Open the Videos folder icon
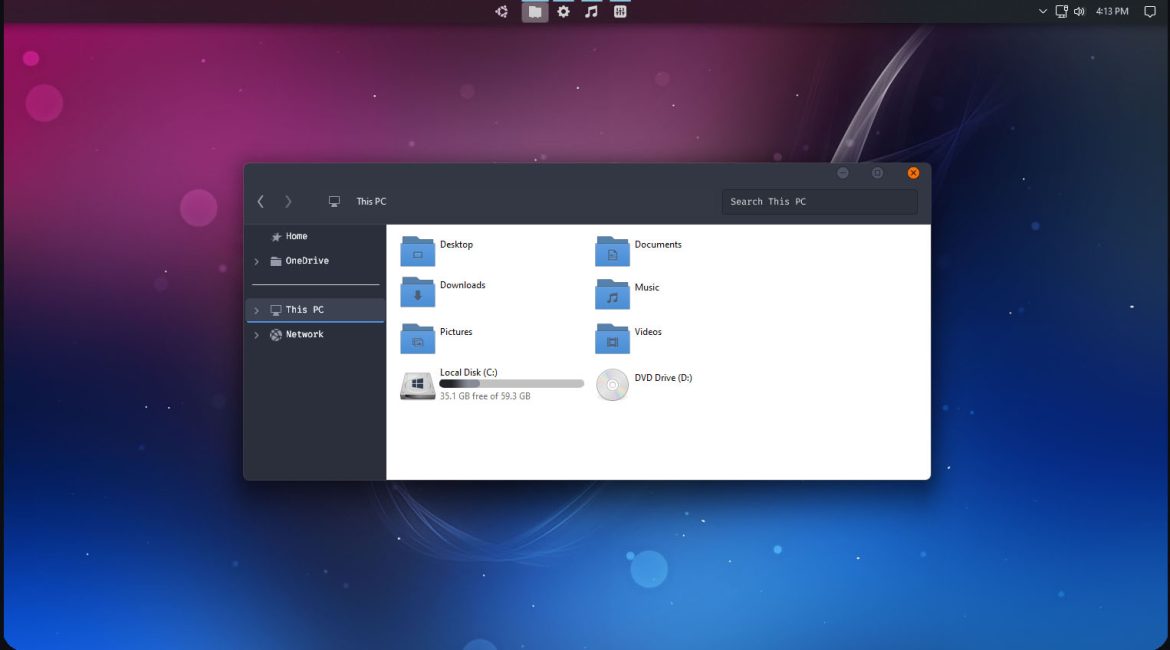The width and height of the screenshot is (1170, 650). [612, 338]
